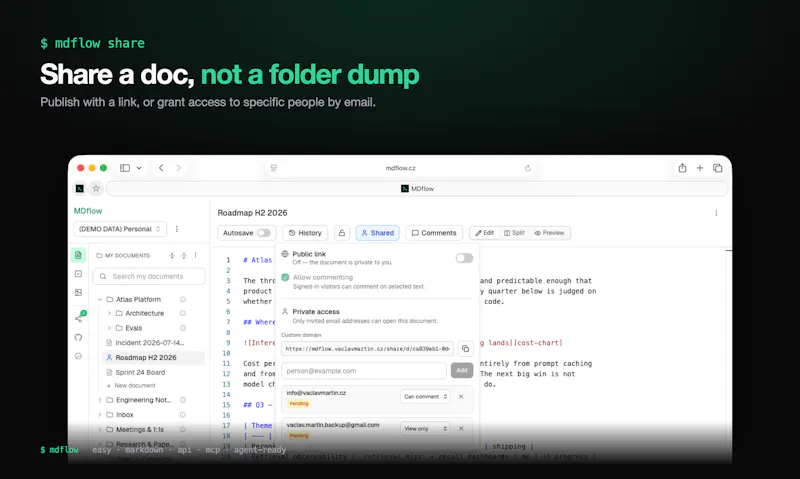800x479 pixels.
Task: Select the MDflow browser tab
Action: click(x=417, y=189)
